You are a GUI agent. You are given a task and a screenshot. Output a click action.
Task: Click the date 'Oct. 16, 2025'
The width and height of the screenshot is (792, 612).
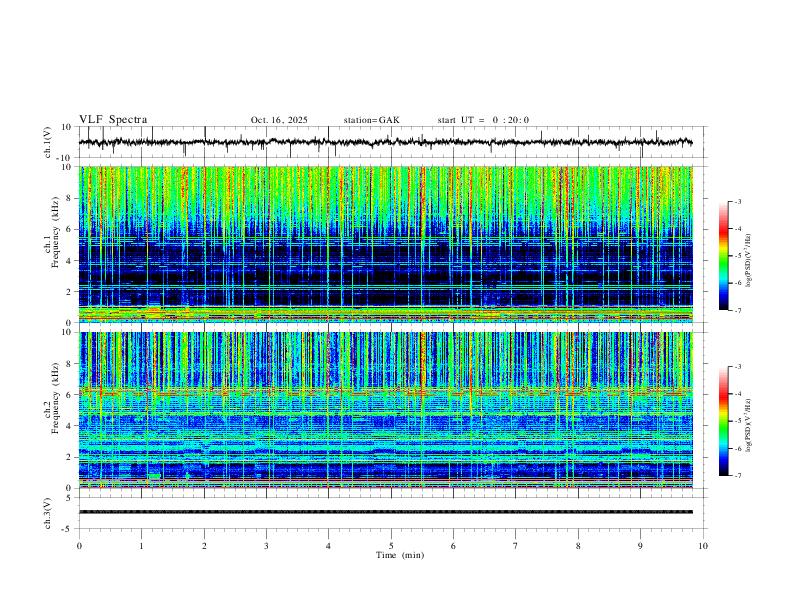pos(279,120)
